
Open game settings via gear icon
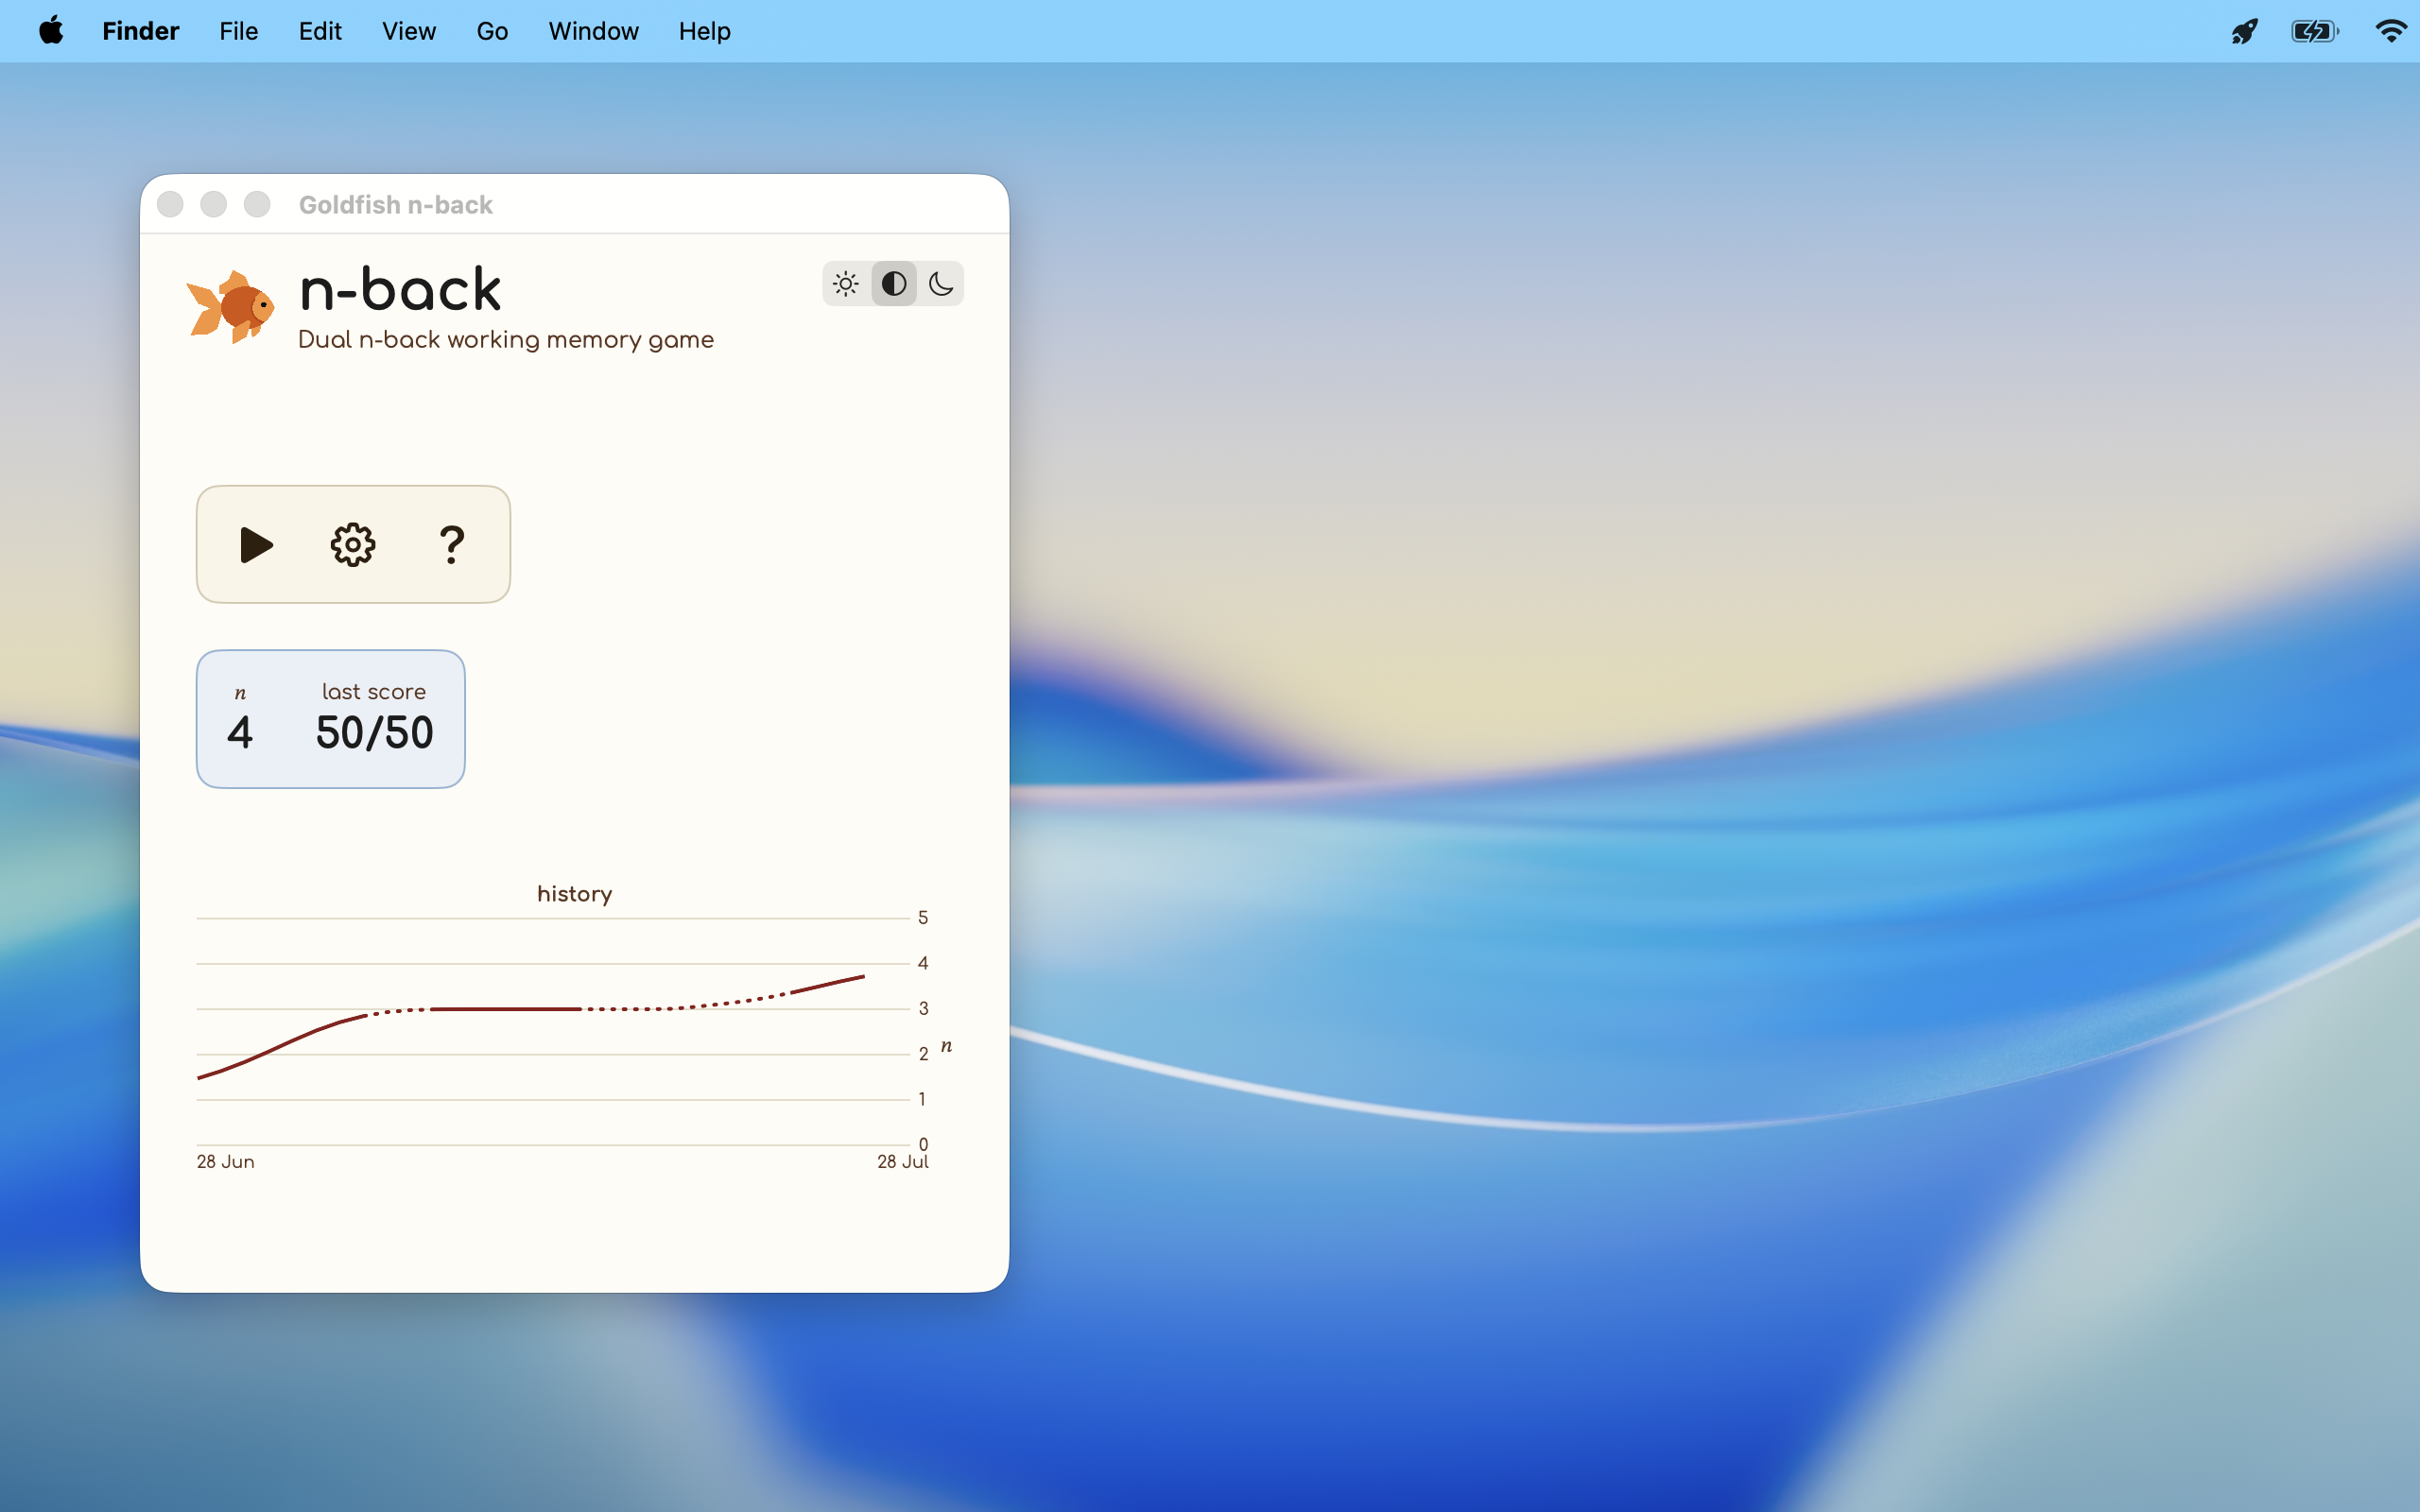pyautogui.click(x=353, y=545)
